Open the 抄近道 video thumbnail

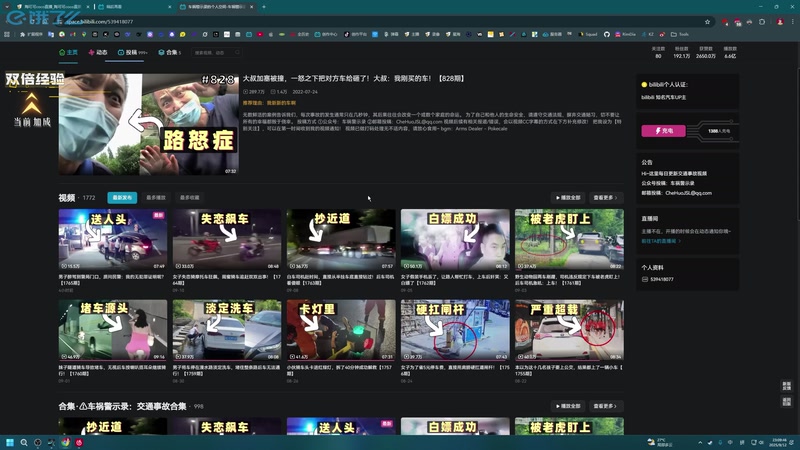[x=341, y=239]
